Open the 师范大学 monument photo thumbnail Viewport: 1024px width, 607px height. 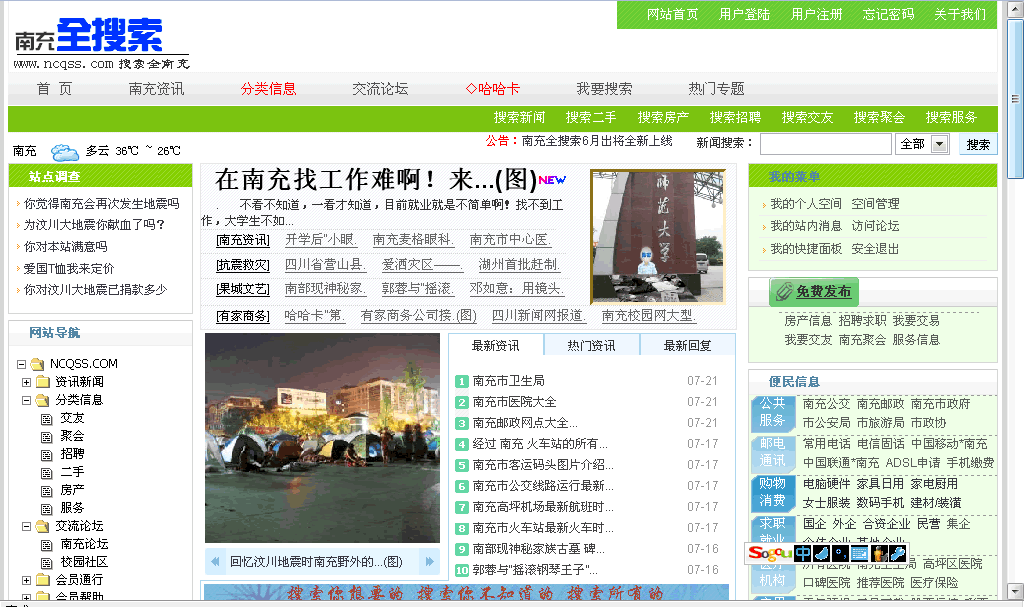[x=658, y=237]
